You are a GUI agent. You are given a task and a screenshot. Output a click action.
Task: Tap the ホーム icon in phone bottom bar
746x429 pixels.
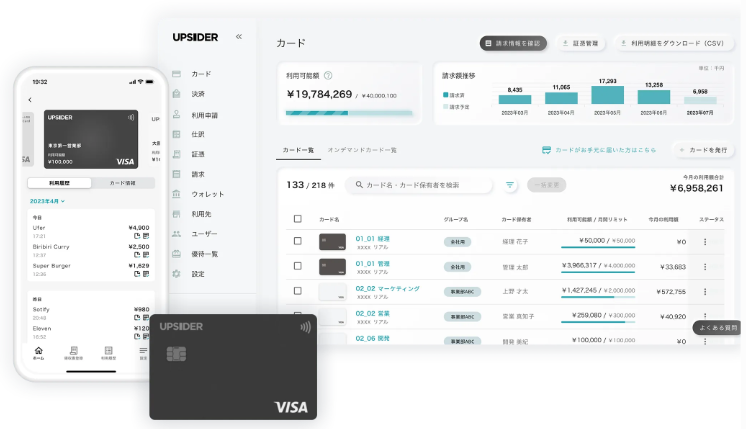(x=39, y=352)
